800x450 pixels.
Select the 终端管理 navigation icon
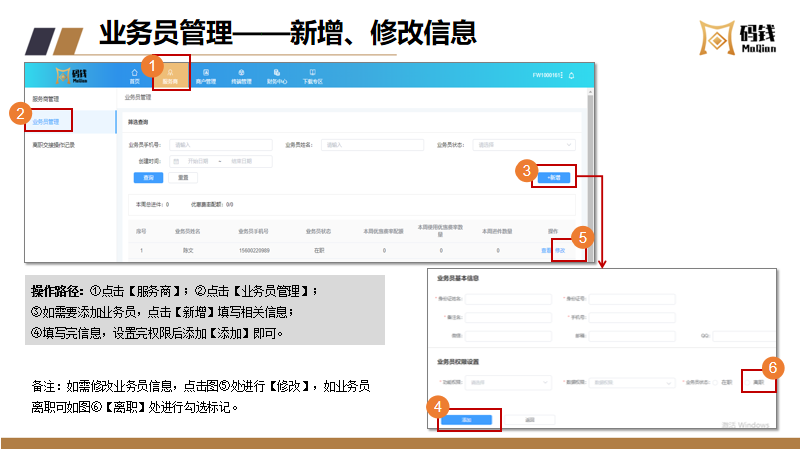pyautogui.click(x=241, y=76)
